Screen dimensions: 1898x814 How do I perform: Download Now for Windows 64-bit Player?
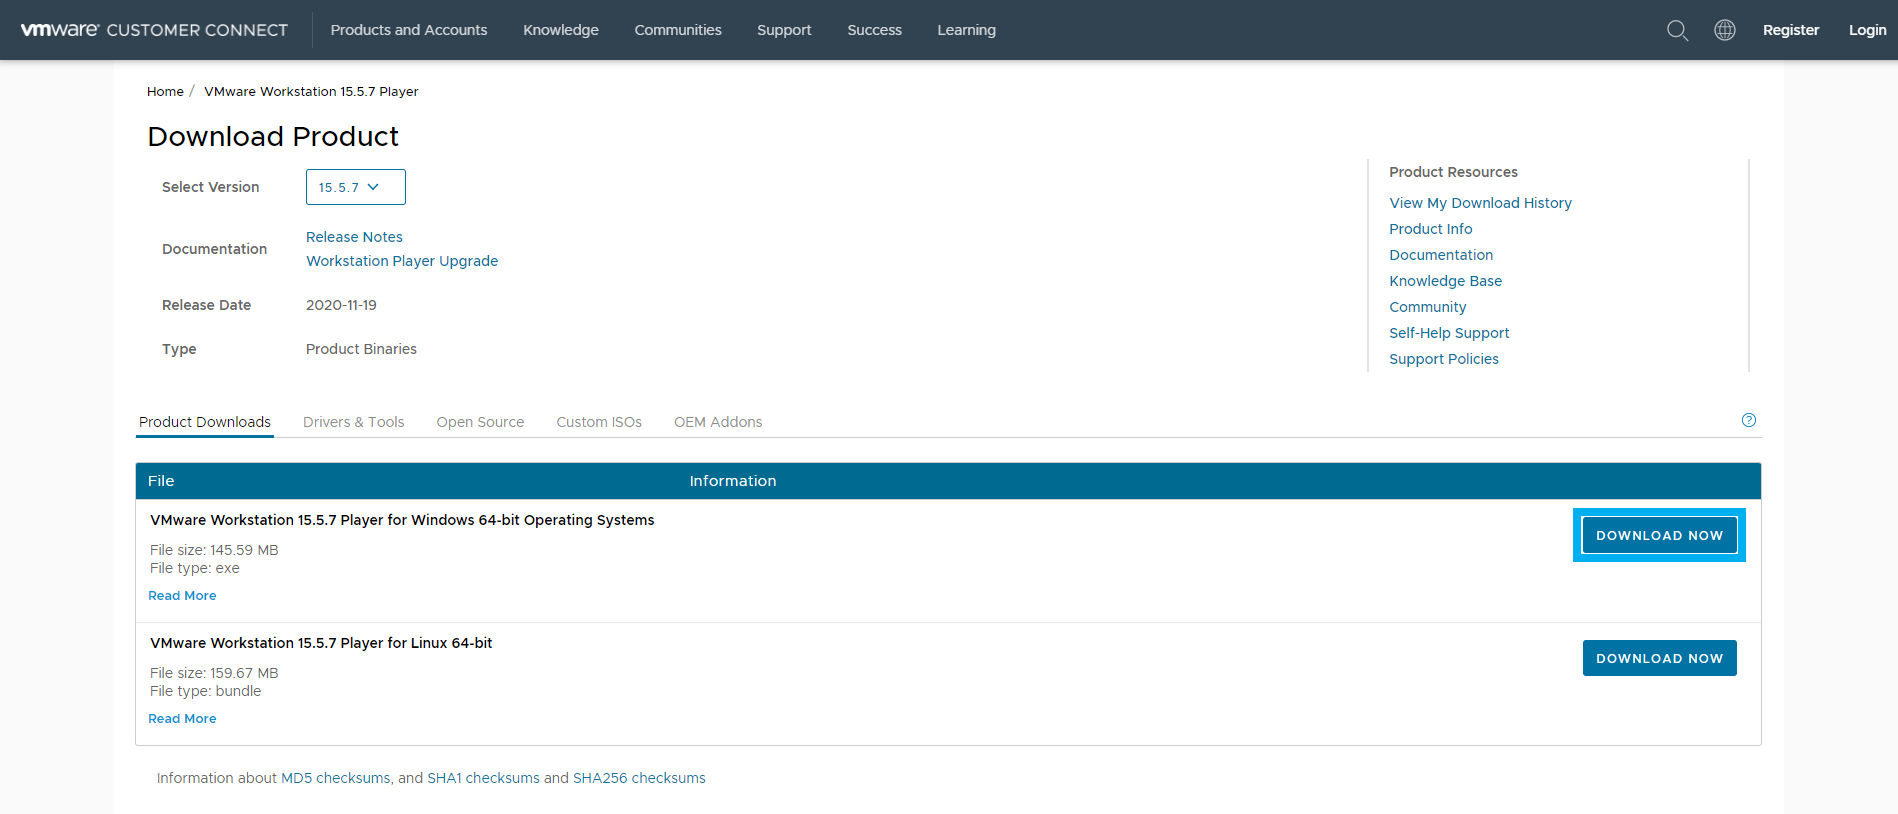pyautogui.click(x=1659, y=535)
